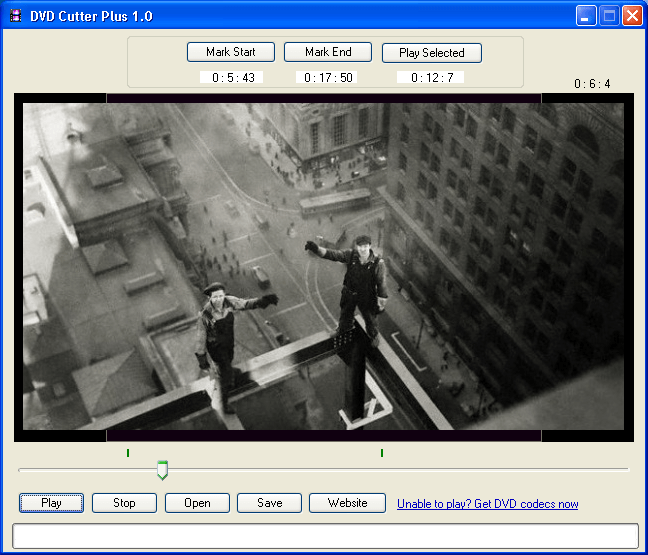Click the Mark Start button
This screenshot has height=555, width=648.
pos(231,52)
